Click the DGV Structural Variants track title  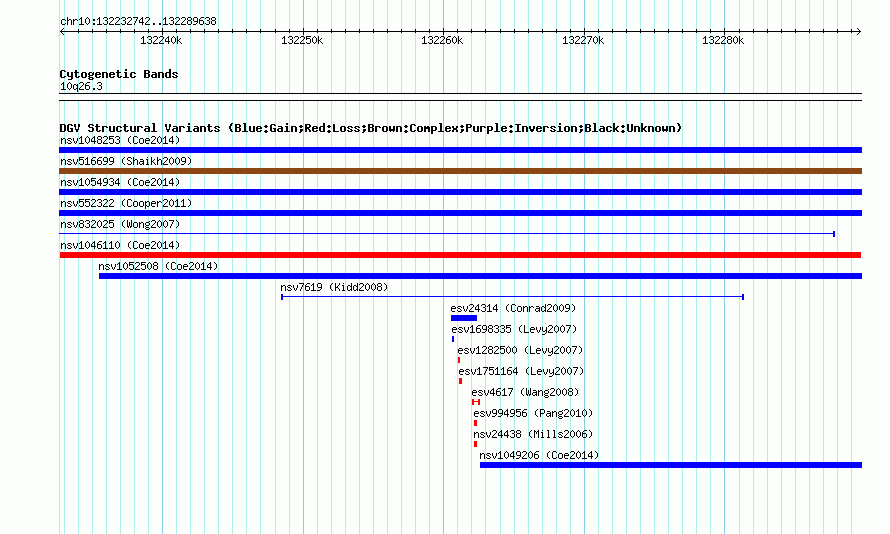click(371, 128)
